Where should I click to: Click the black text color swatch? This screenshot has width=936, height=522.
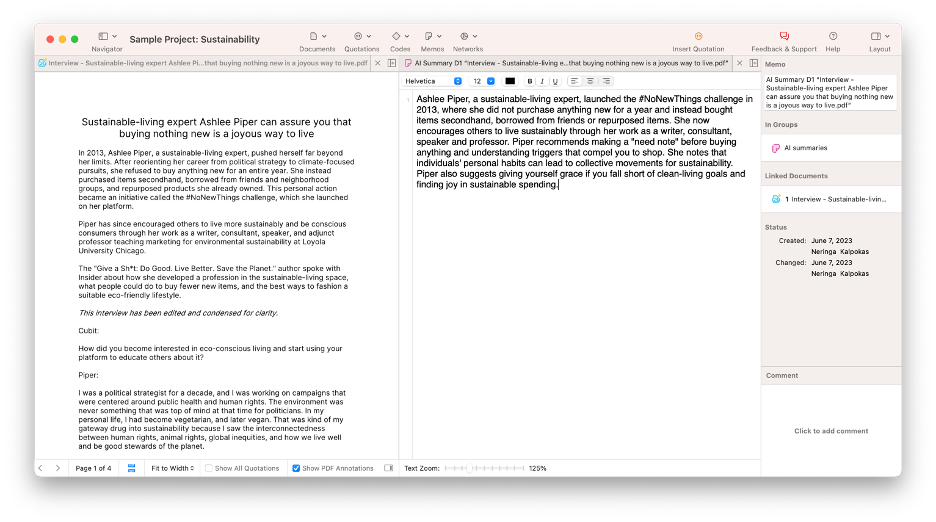point(510,81)
